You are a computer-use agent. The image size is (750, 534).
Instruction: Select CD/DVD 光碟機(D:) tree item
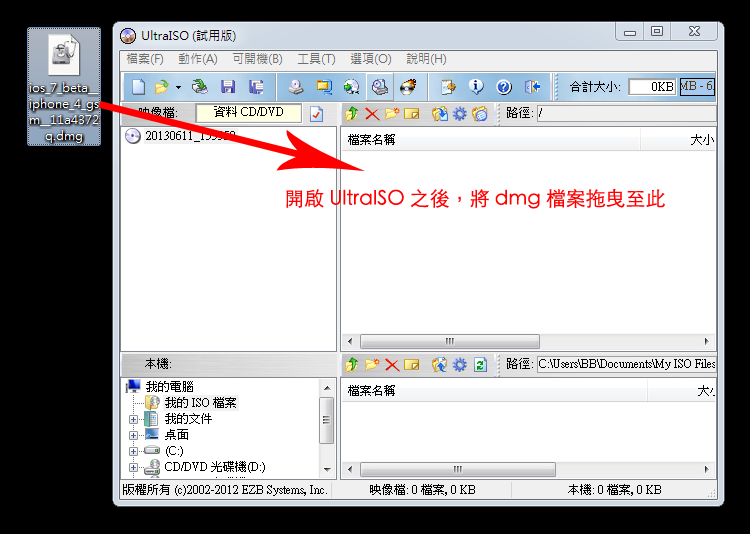point(215,467)
